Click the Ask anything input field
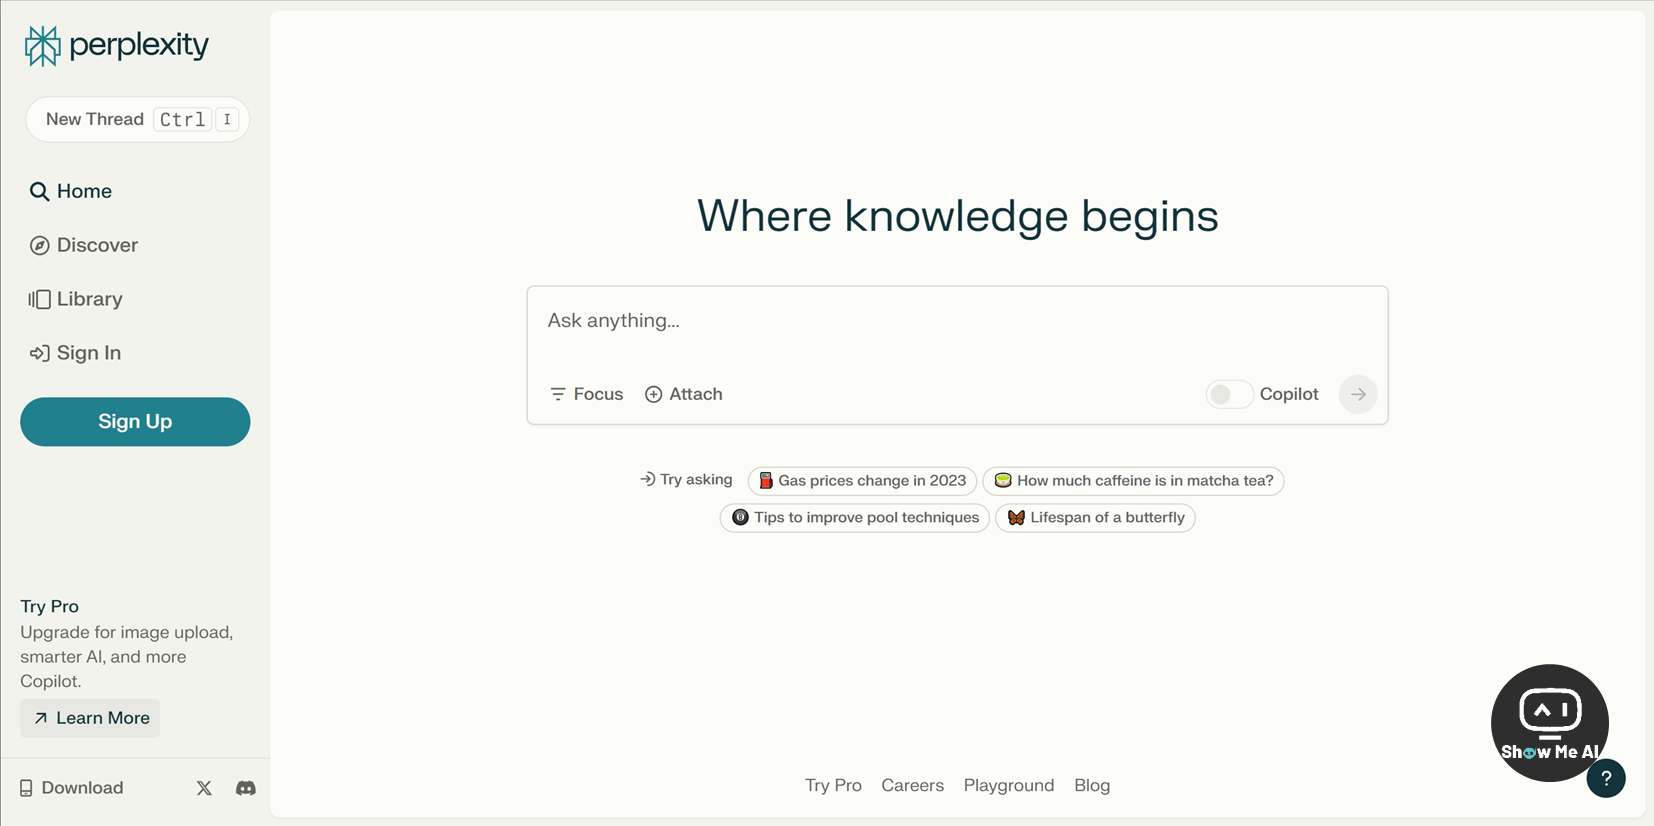 click(x=957, y=321)
